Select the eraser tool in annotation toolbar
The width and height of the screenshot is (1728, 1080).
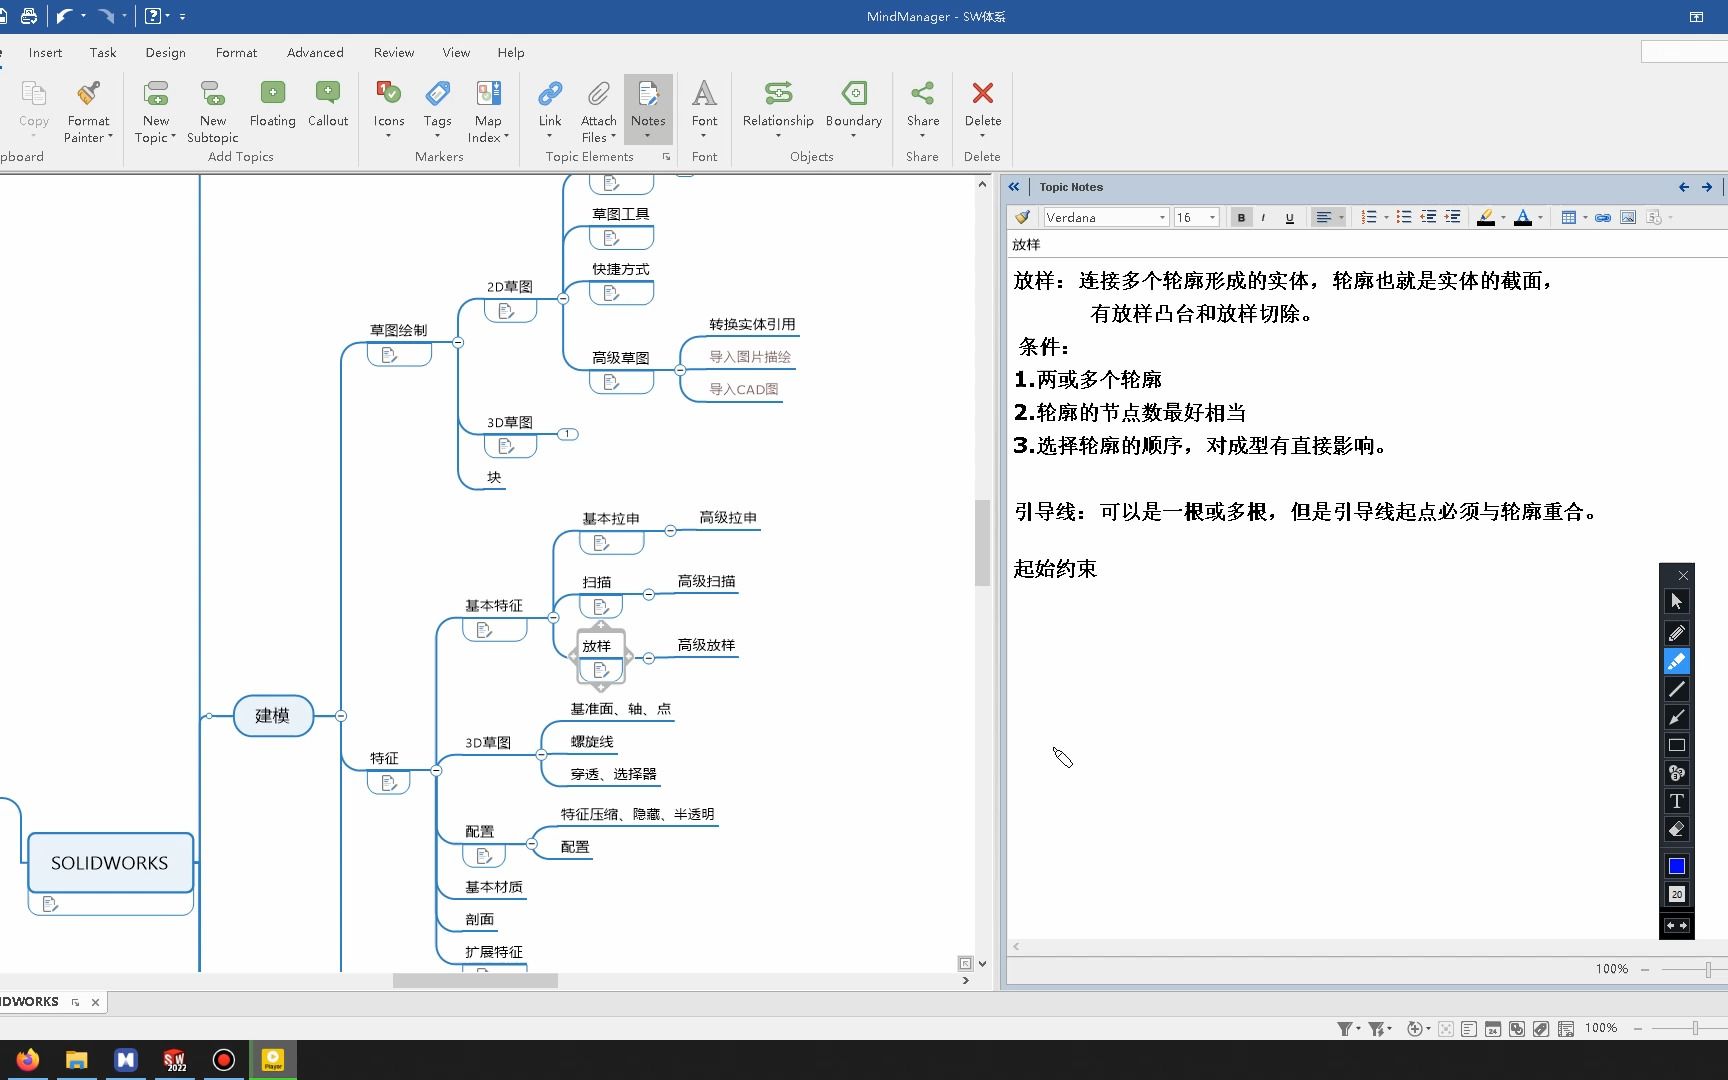(1677, 829)
